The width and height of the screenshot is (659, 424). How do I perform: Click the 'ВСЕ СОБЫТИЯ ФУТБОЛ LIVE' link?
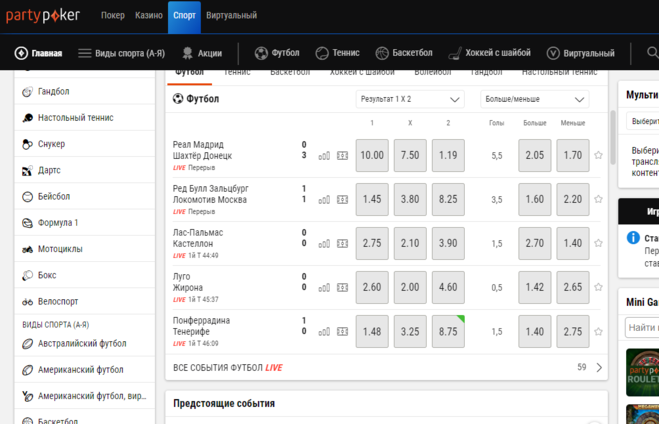[x=228, y=368]
